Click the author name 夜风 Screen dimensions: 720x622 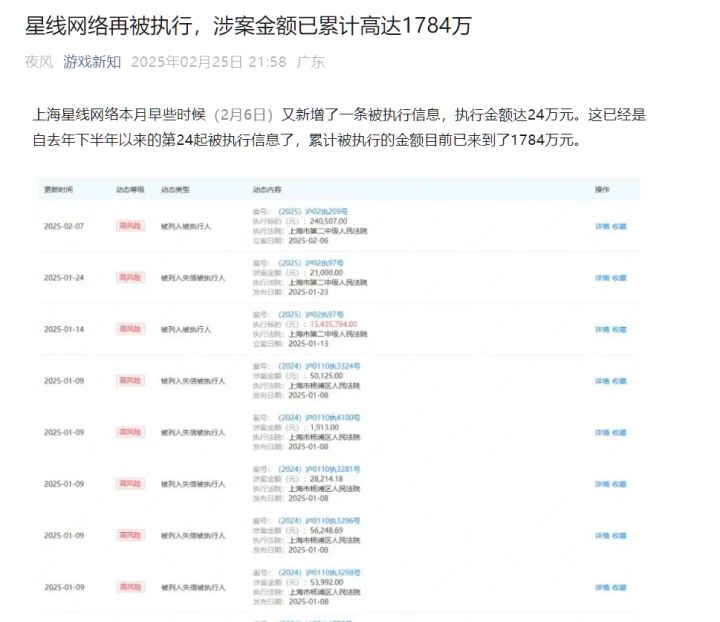tap(39, 62)
